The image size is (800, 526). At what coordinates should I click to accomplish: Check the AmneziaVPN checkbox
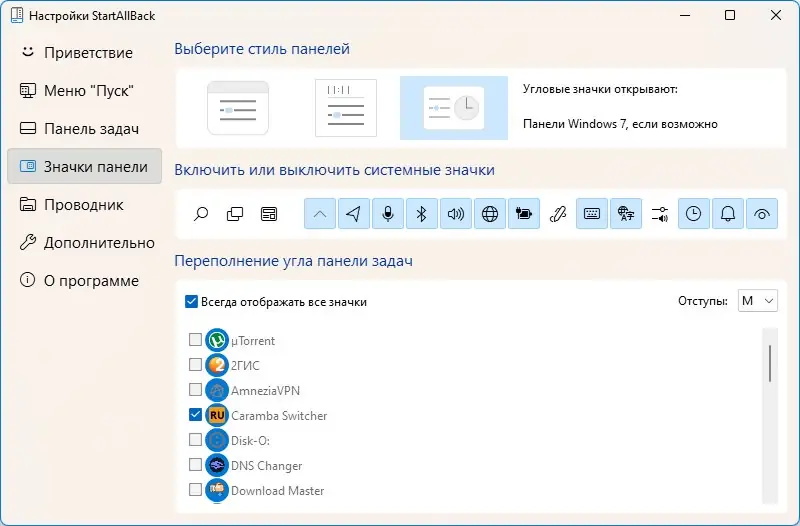(x=195, y=389)
